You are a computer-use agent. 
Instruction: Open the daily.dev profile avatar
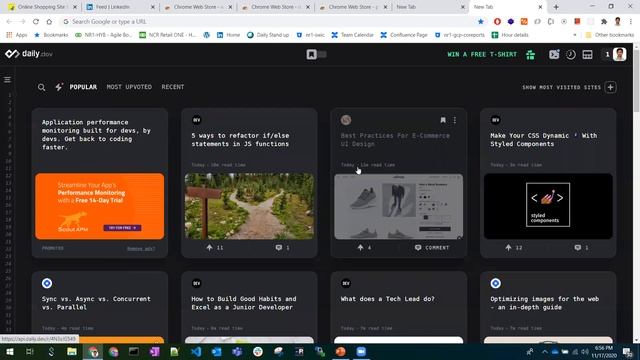(x=619, y=54)
